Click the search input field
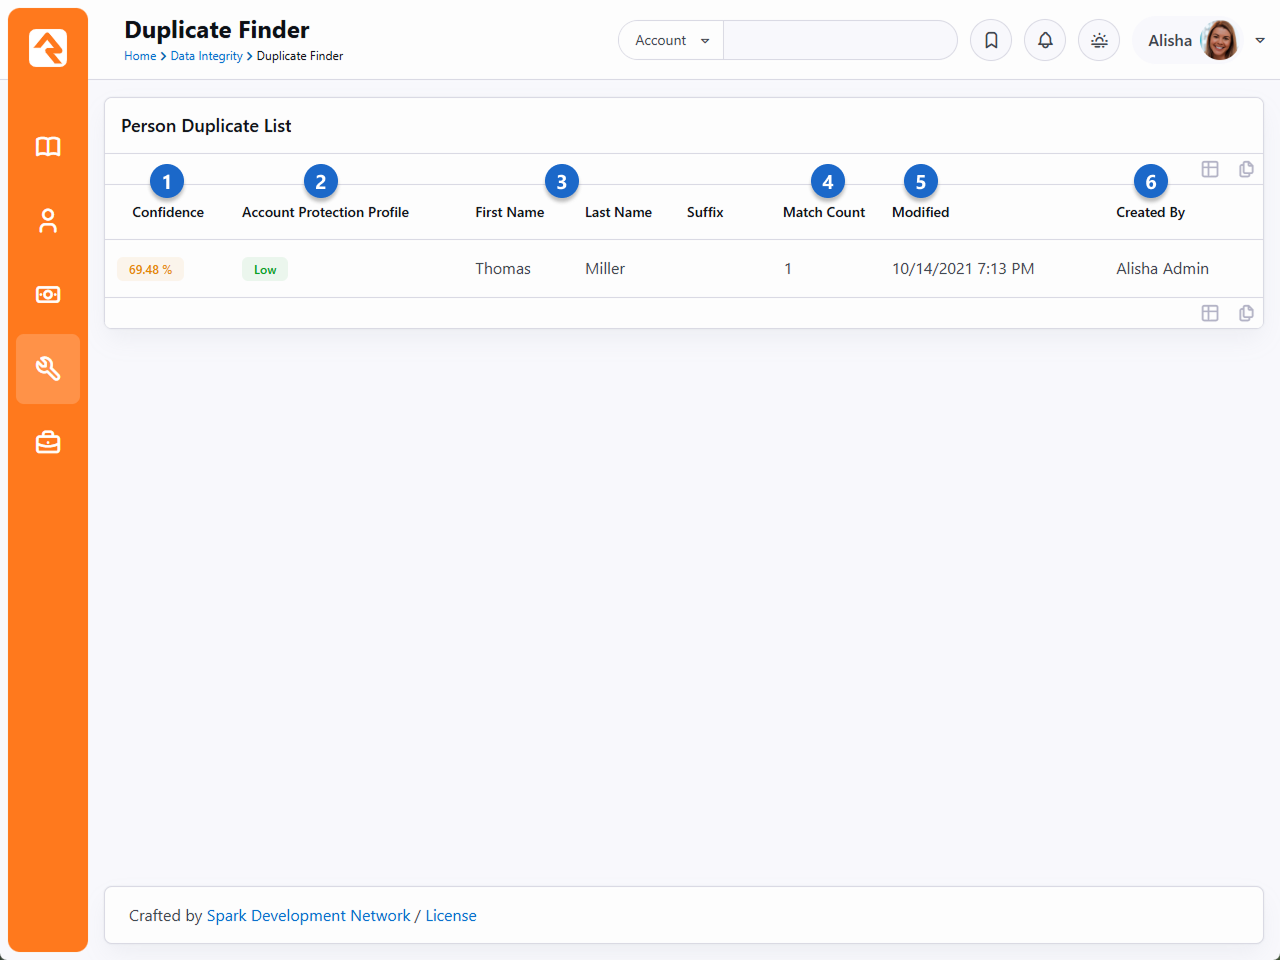 pyautogui.click(x=840, y=41)
